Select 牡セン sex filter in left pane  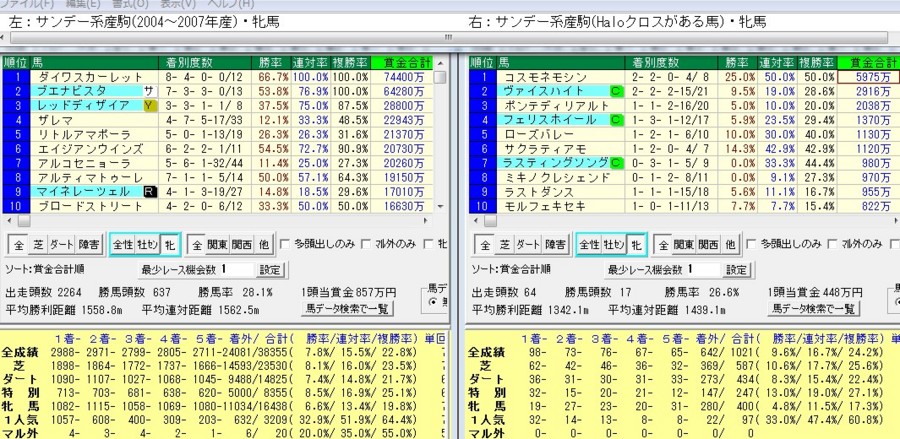(147, 245)
